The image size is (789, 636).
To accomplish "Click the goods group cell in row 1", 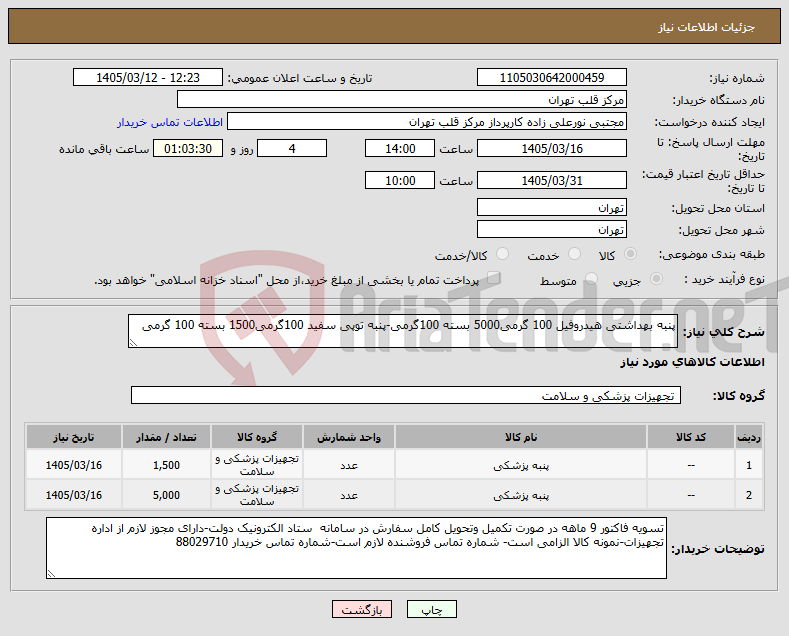I will pyautogui.click(x=257, y=465).
